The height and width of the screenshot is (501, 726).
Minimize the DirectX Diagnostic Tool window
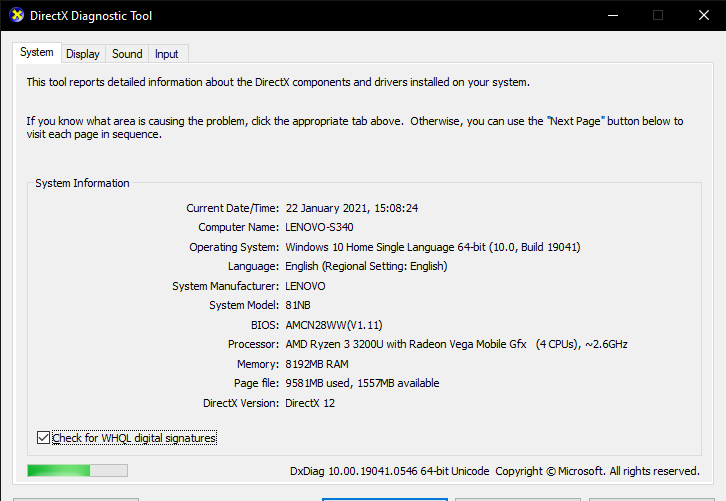coord(613,15)
